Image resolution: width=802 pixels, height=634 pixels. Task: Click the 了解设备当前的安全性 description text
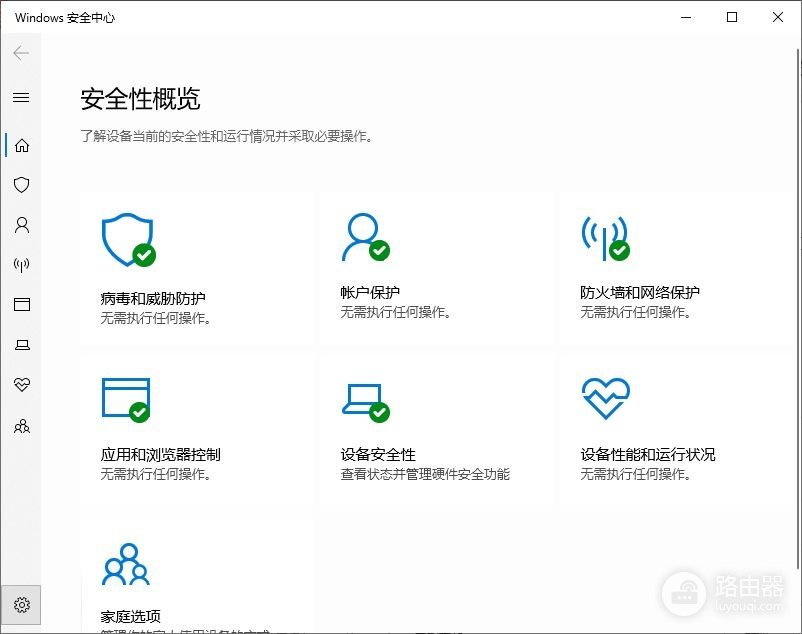click(x=226, y=136)
